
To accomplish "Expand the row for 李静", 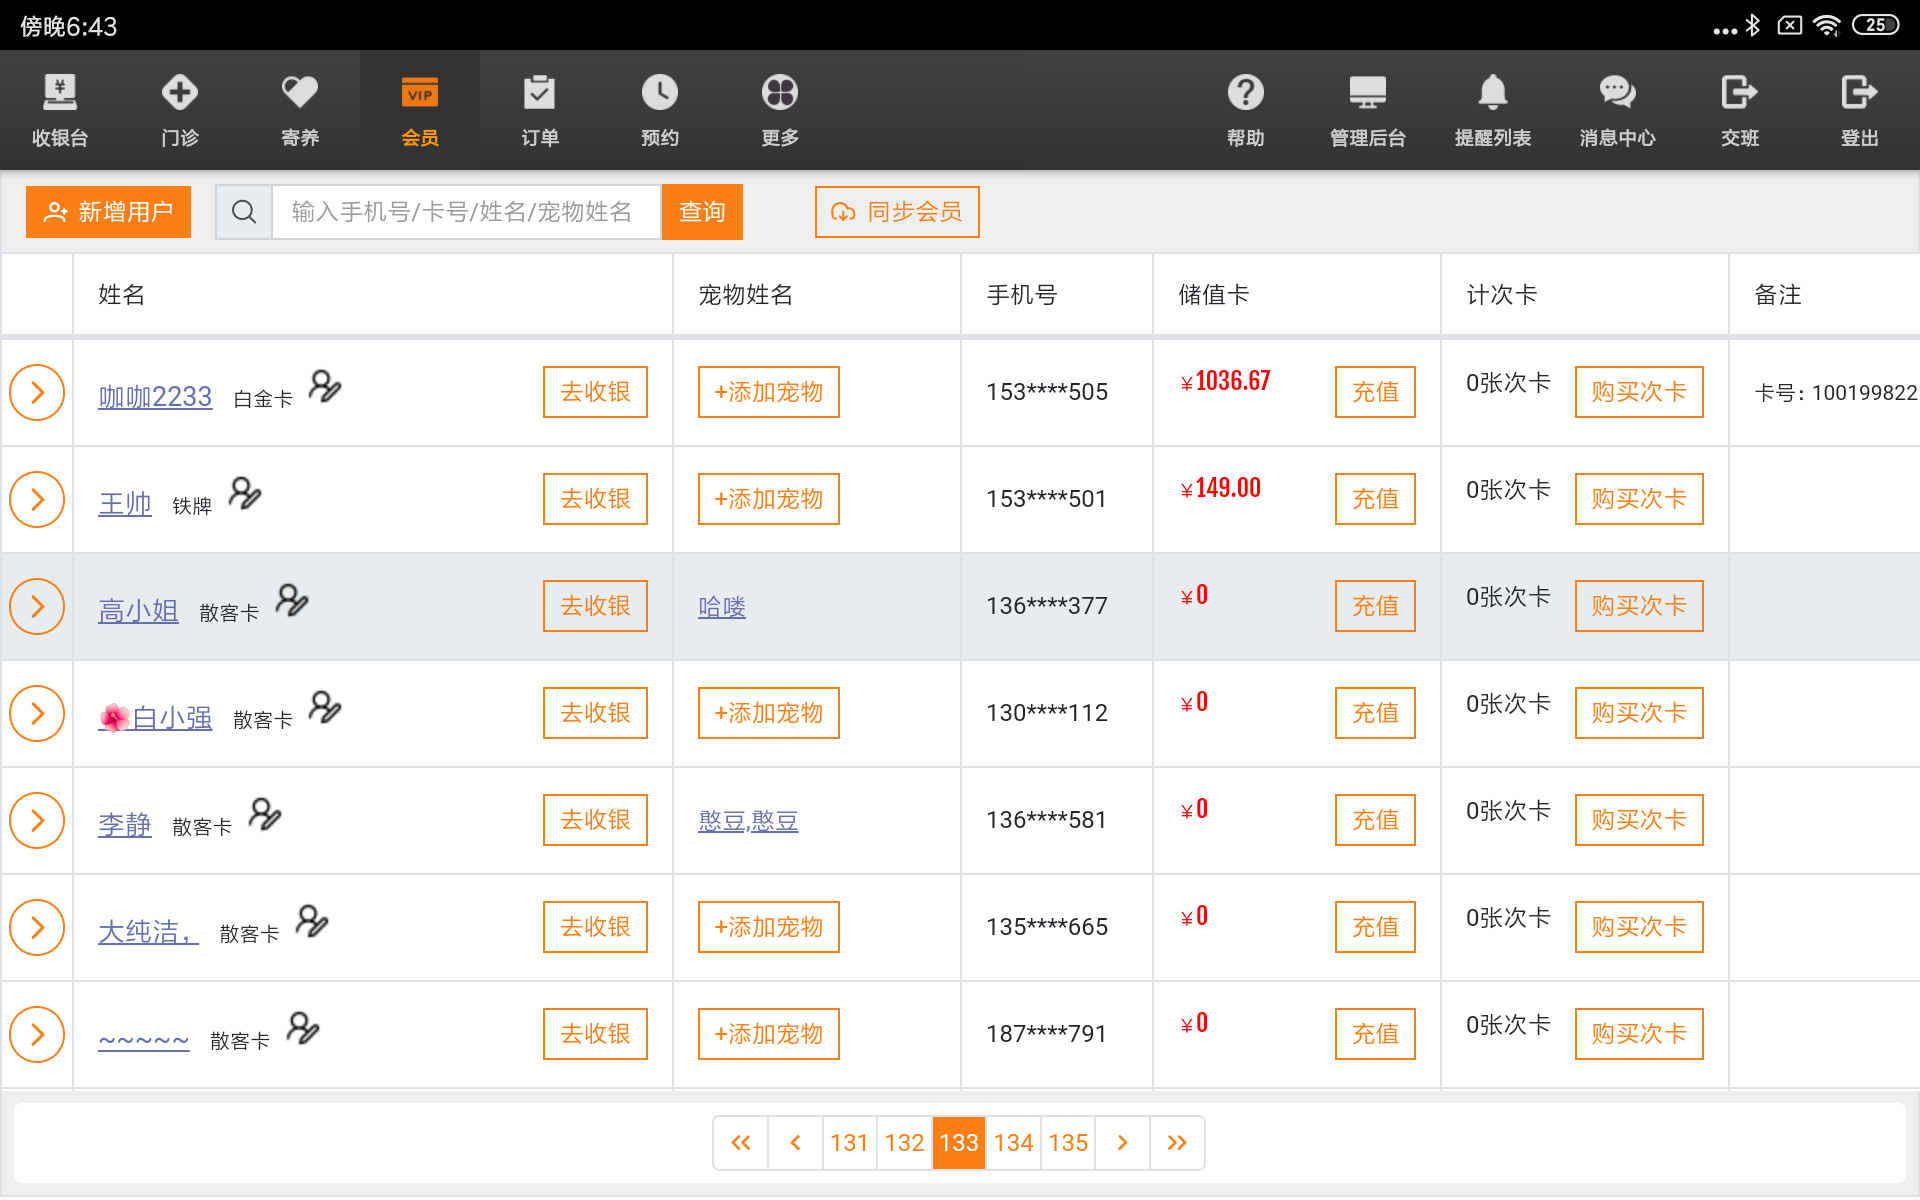I will [37, 820].
